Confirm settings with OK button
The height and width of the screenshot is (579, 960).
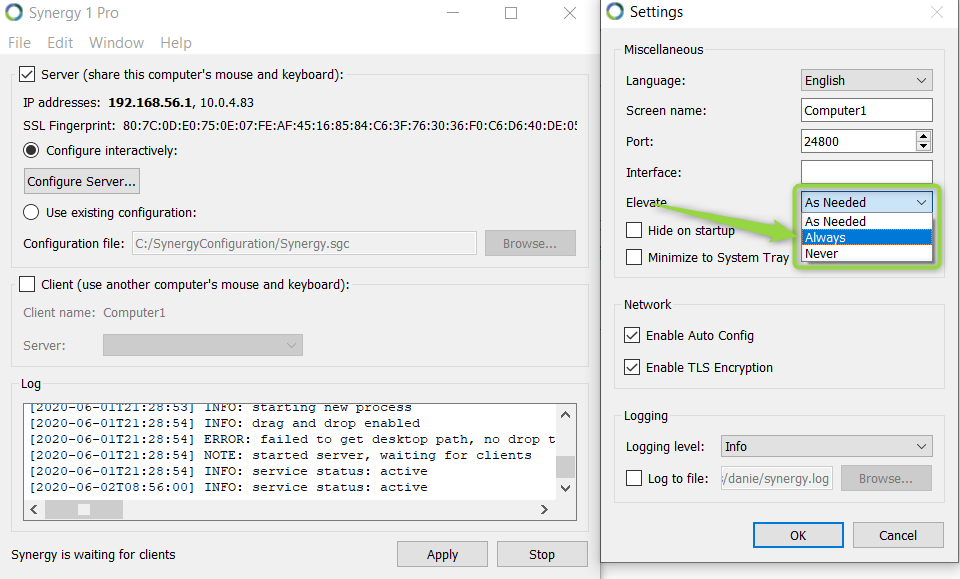(798, 536)
